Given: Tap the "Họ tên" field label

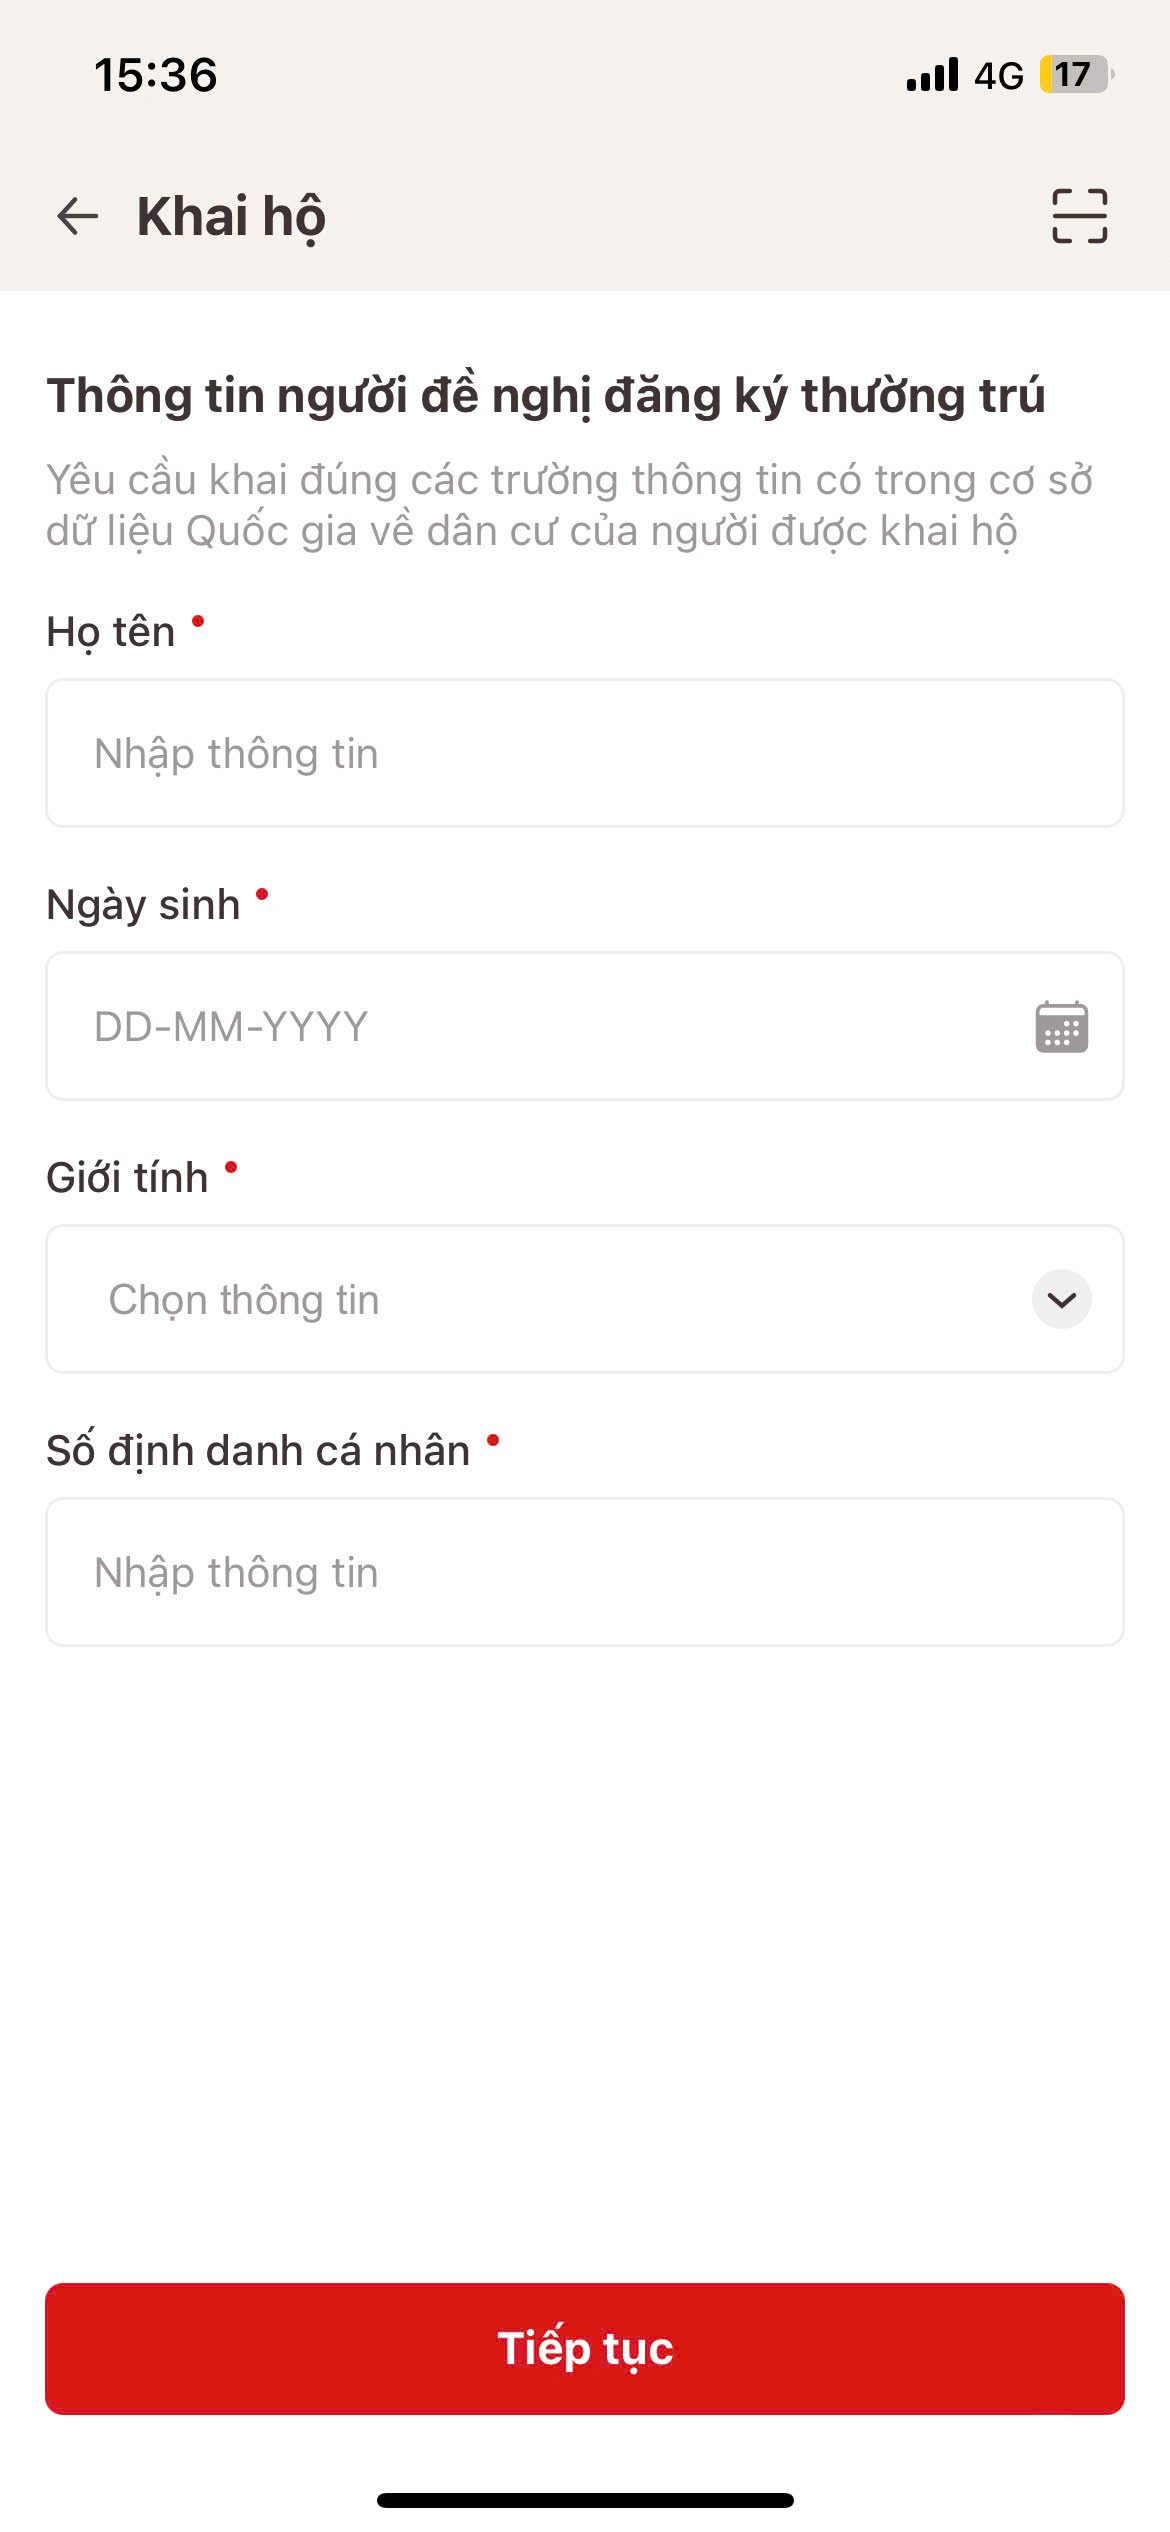Looking at the screenshot, I should tap(110, 632).
